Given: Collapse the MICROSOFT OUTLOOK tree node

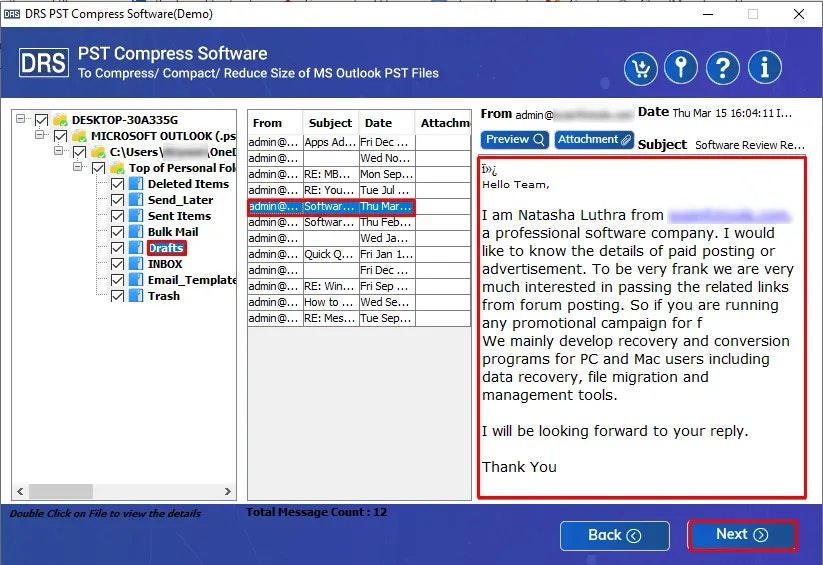Looking at the screenshot, I should click(39, 134).
